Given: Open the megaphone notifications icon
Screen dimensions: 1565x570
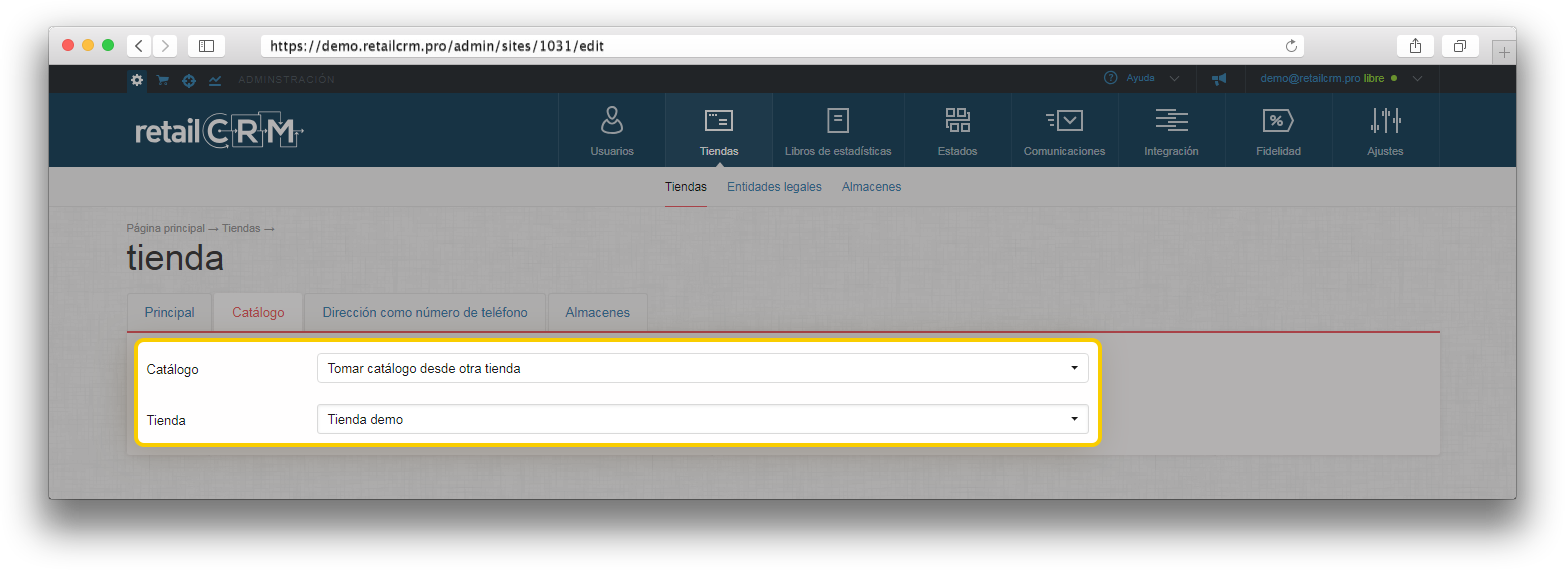Looking at the screenshot, I should [x=1219, y=78].
